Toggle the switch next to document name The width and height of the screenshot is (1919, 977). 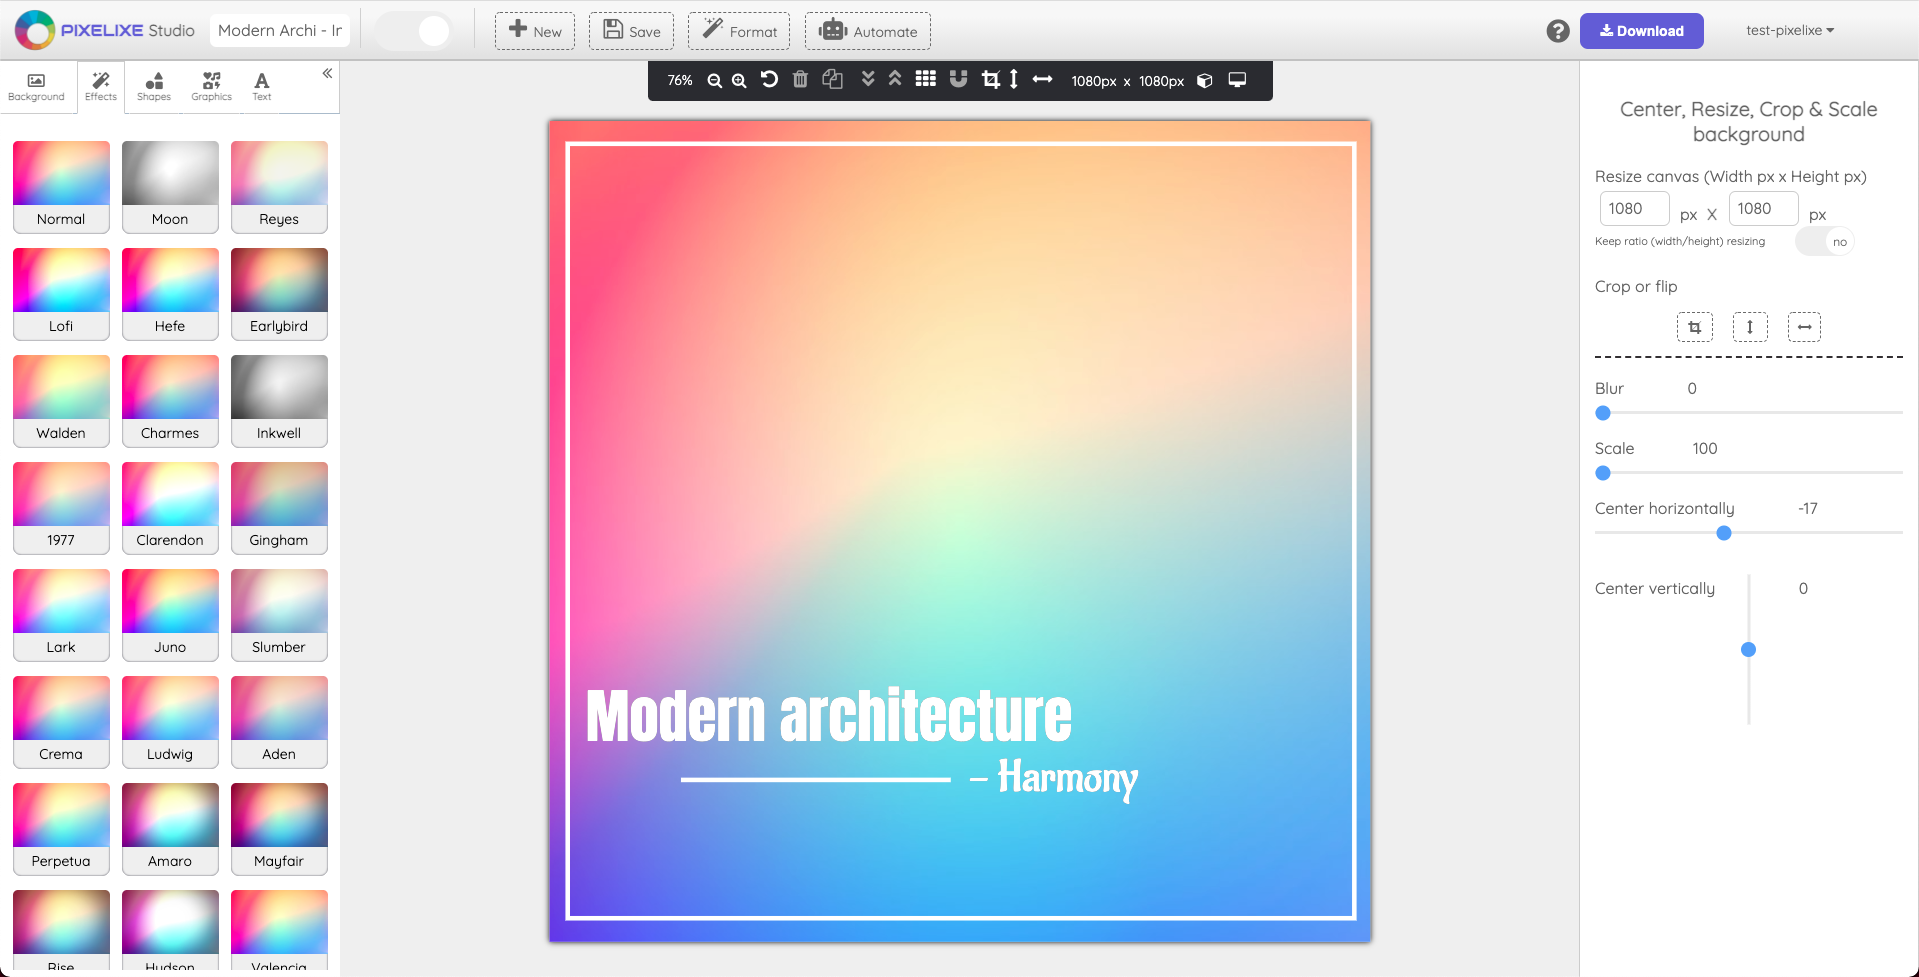coord(413,31)
